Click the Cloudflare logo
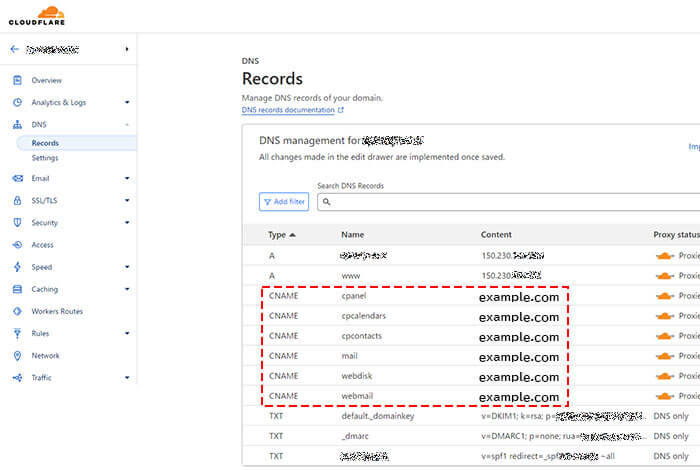This screenshot has width=700, height=470. [37, 16]
